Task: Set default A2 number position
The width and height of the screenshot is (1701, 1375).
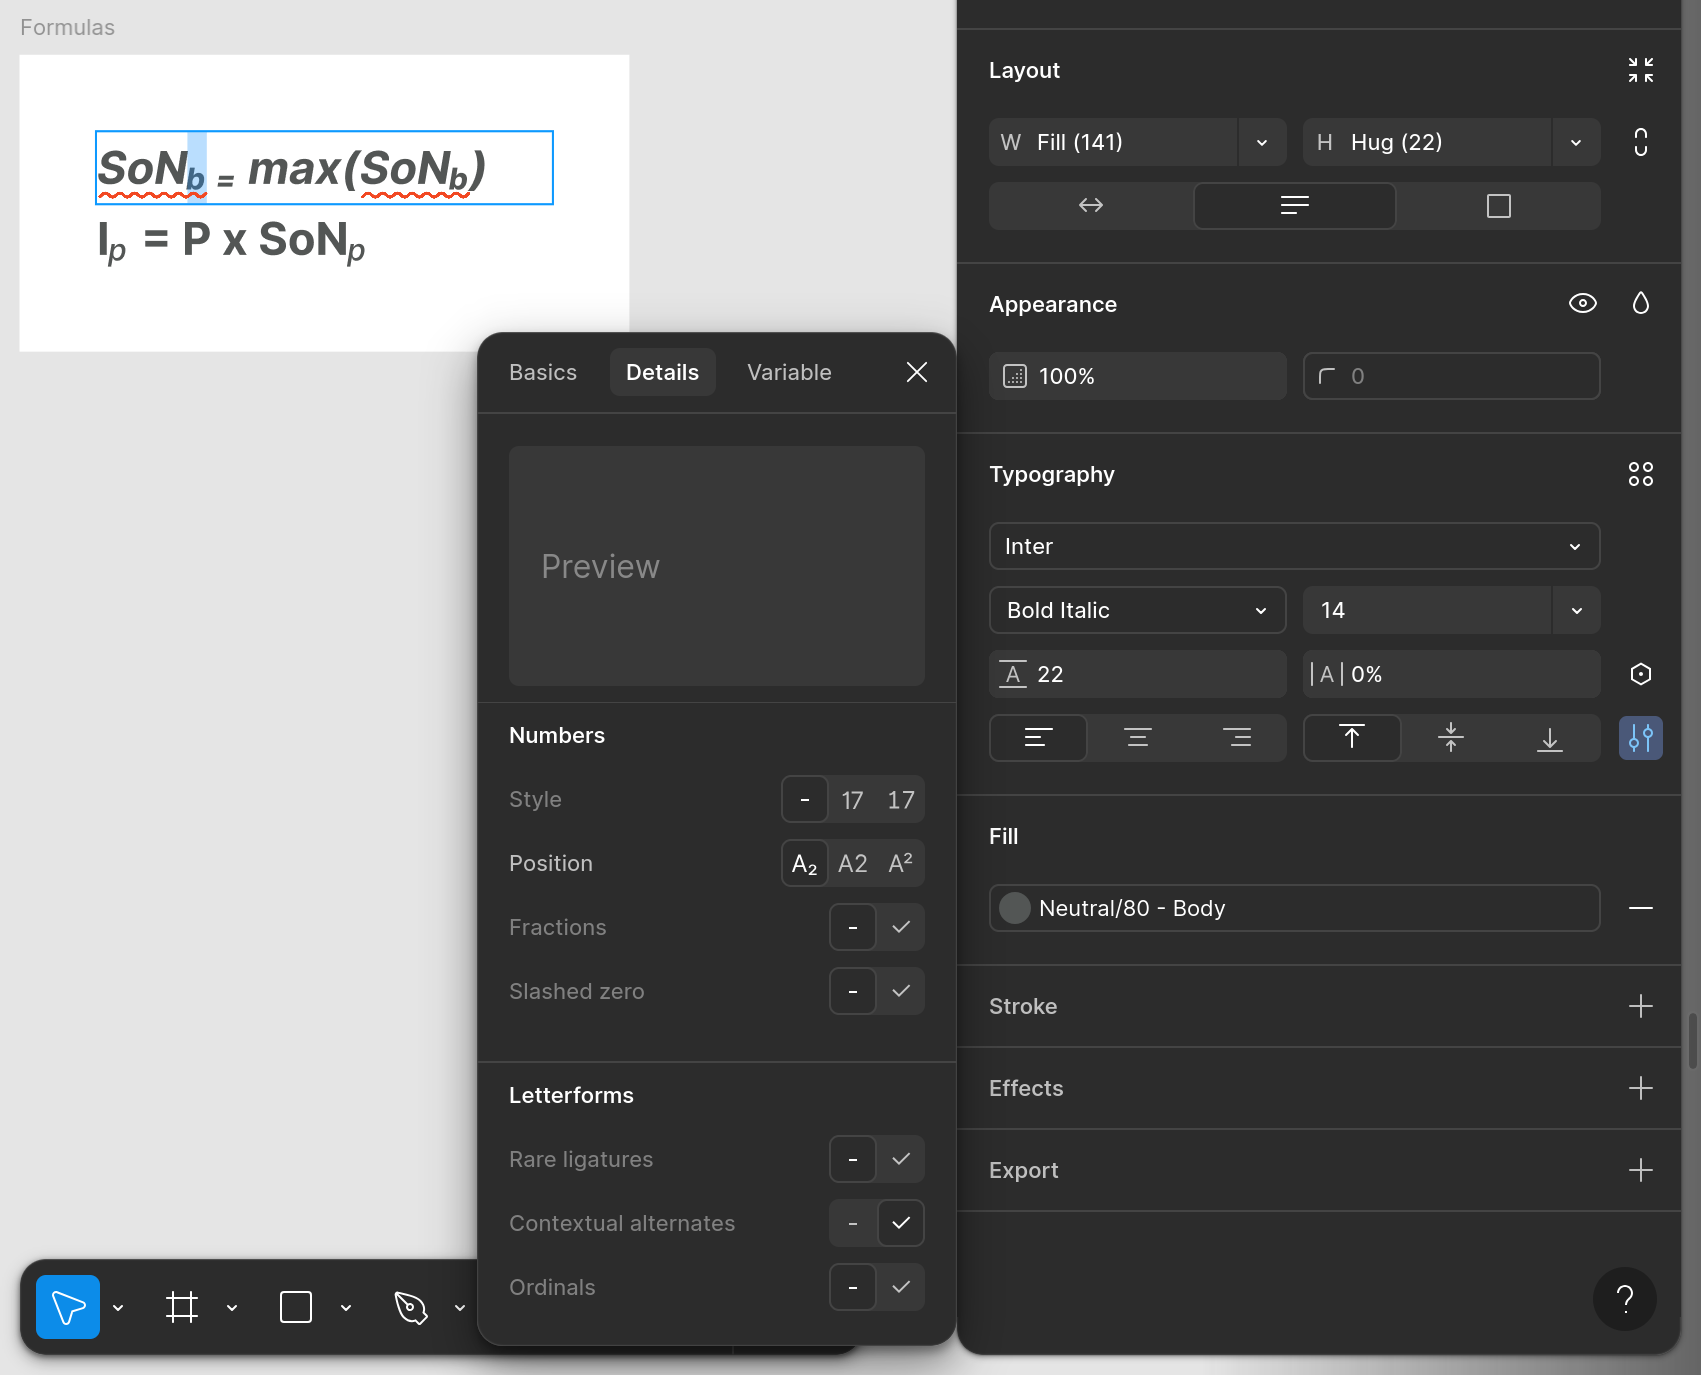Action: pyautogui.click(x=852, y=864)
